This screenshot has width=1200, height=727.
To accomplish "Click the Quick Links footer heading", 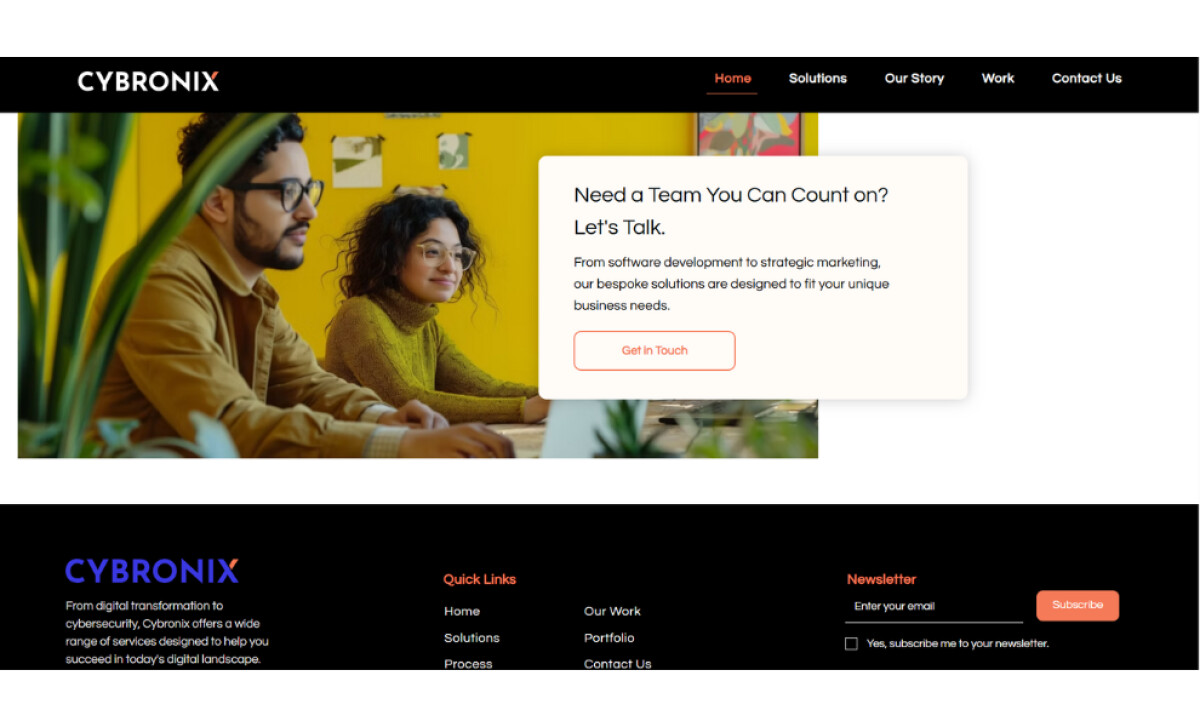I will tap(480, 579).
